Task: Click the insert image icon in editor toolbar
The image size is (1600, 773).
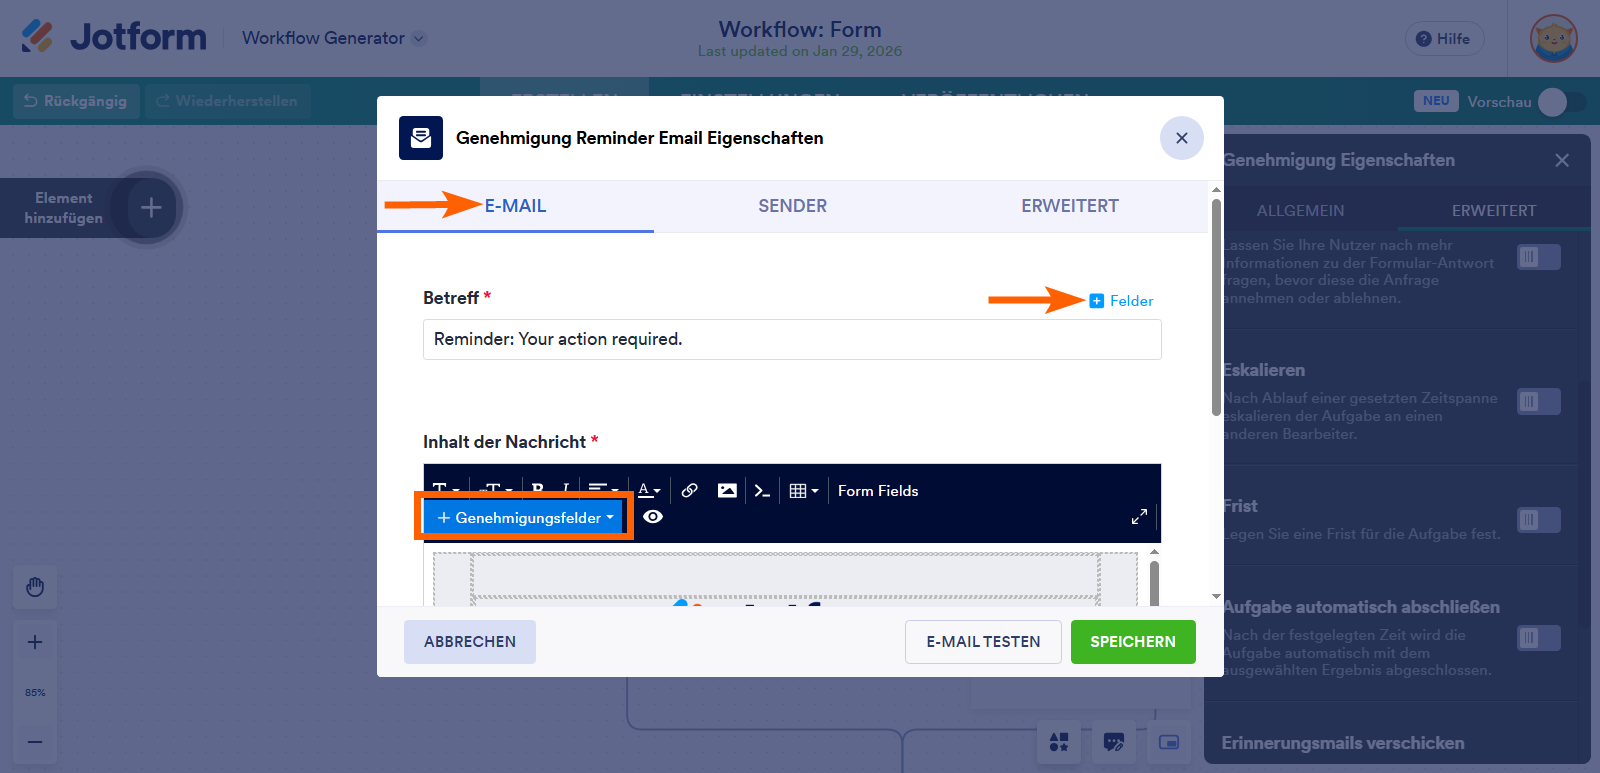Action: (727, 490)
